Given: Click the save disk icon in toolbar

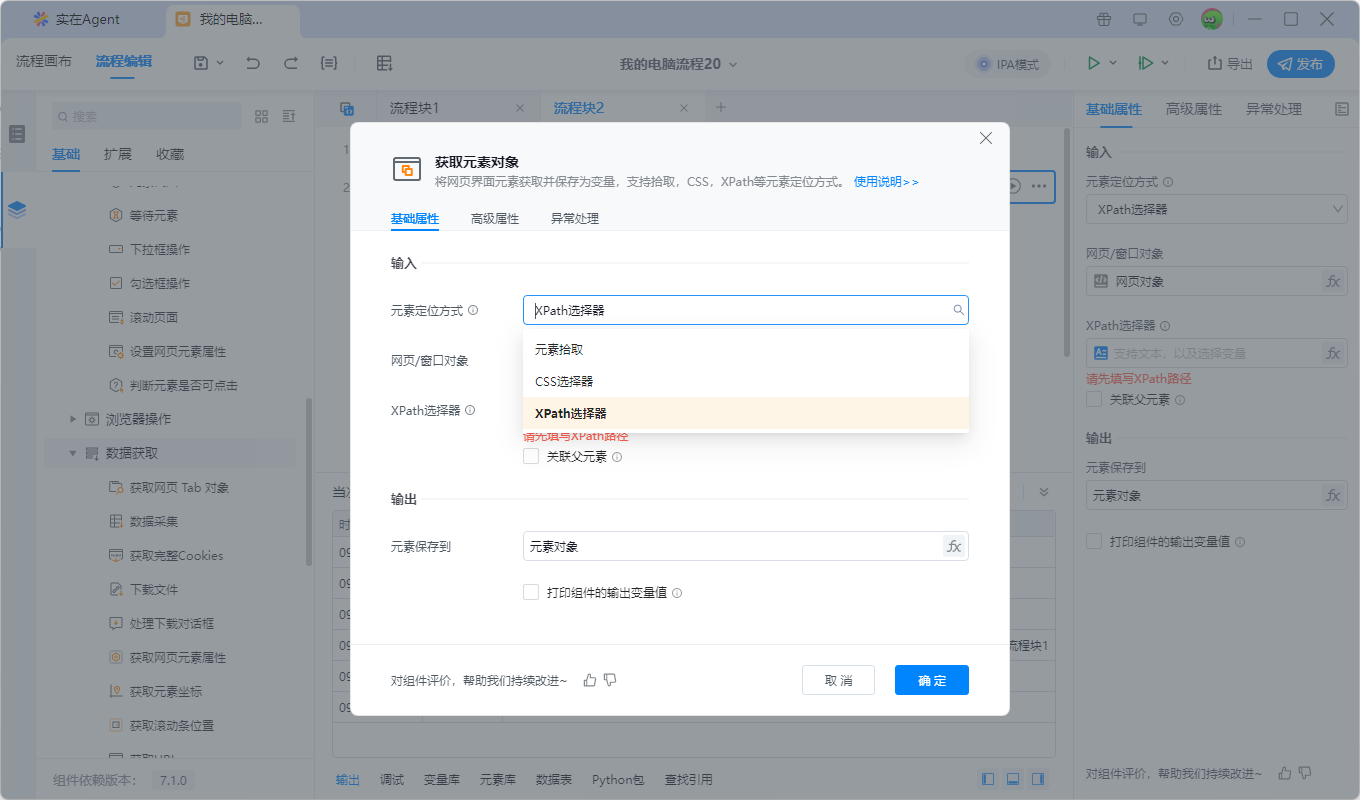Looking at the screenshot, I should pyautogui.click(x=201, y=63).
